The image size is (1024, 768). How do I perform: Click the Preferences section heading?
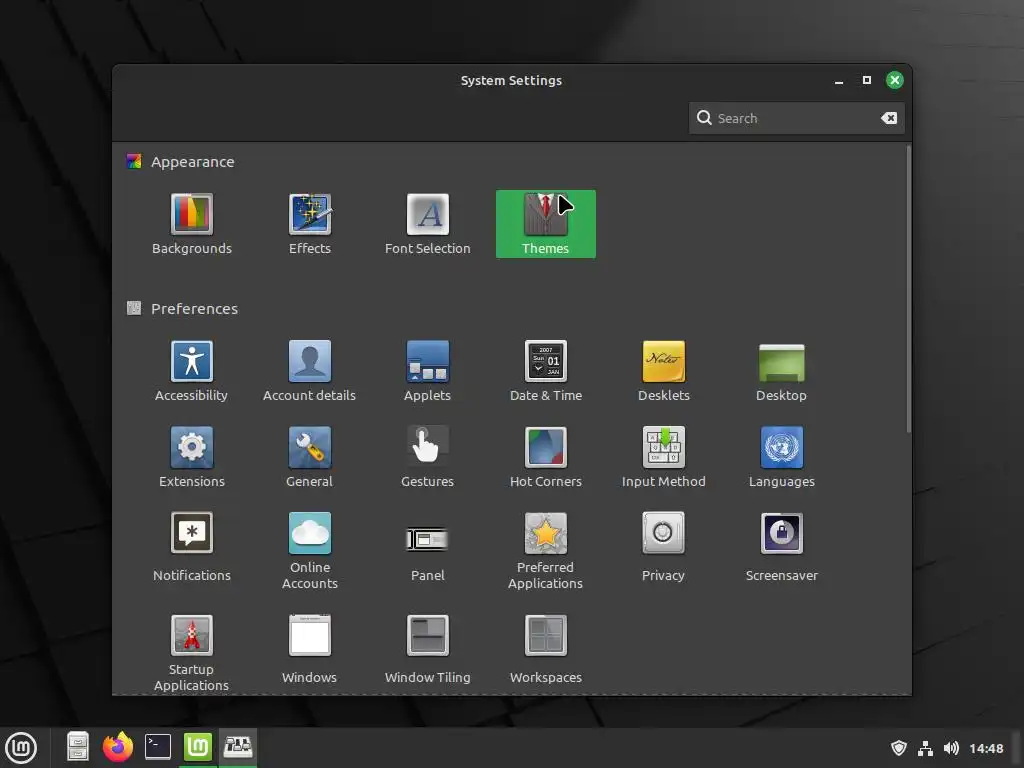coord(195,308)
